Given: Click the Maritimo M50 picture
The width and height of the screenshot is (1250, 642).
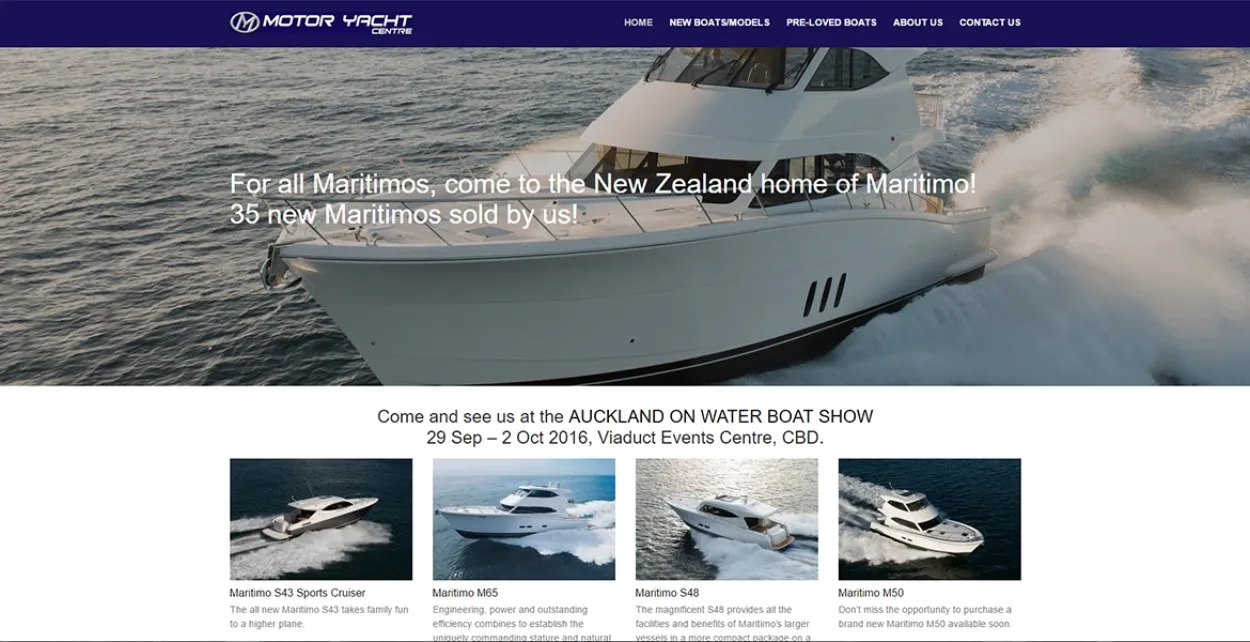Looking at the screenshot, I should [930, 519].
